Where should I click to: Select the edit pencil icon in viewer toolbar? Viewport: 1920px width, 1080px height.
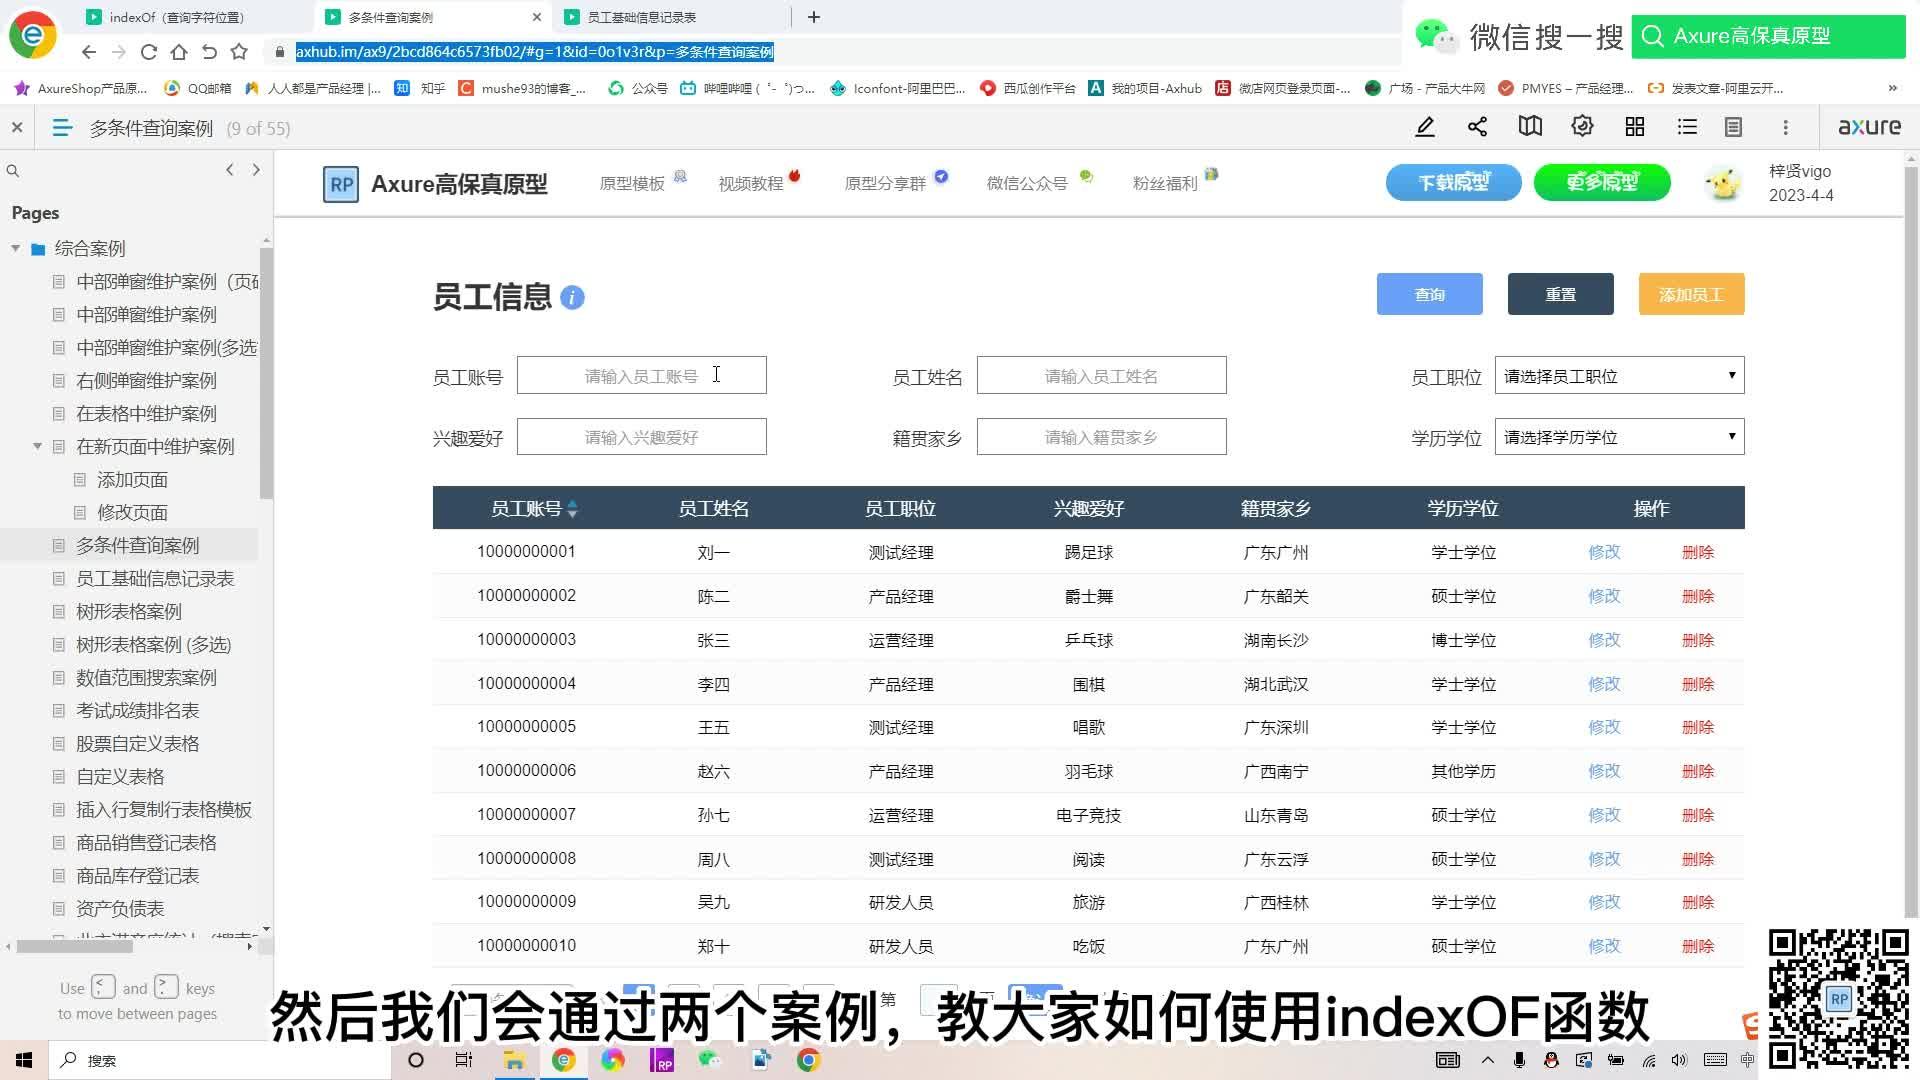[x=1425, y=127]
